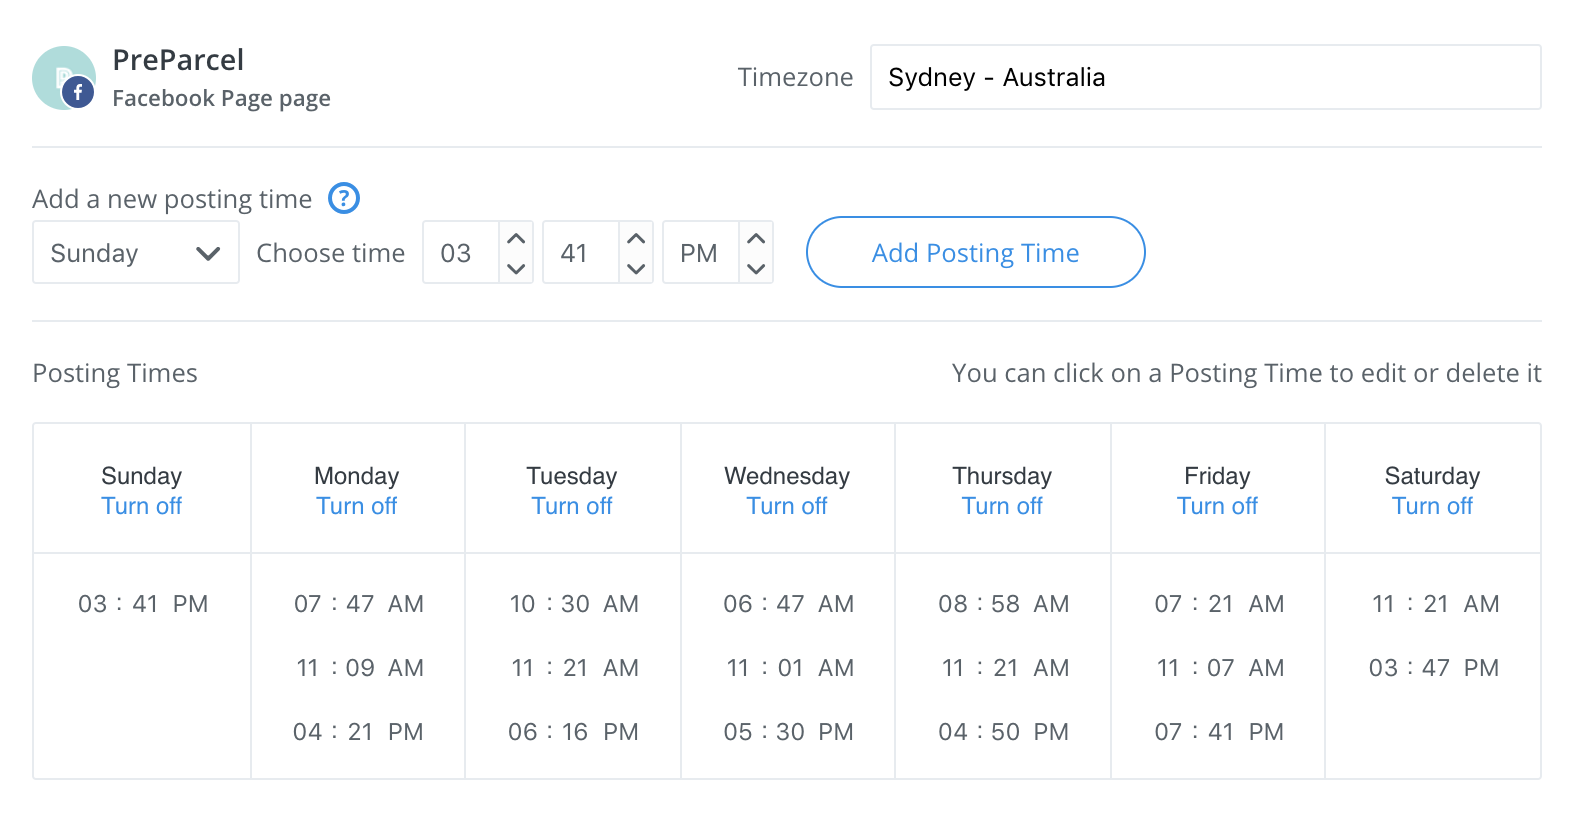Decrease the minutes with the down arrow
Screen dimensions: 1580x826
636,268
